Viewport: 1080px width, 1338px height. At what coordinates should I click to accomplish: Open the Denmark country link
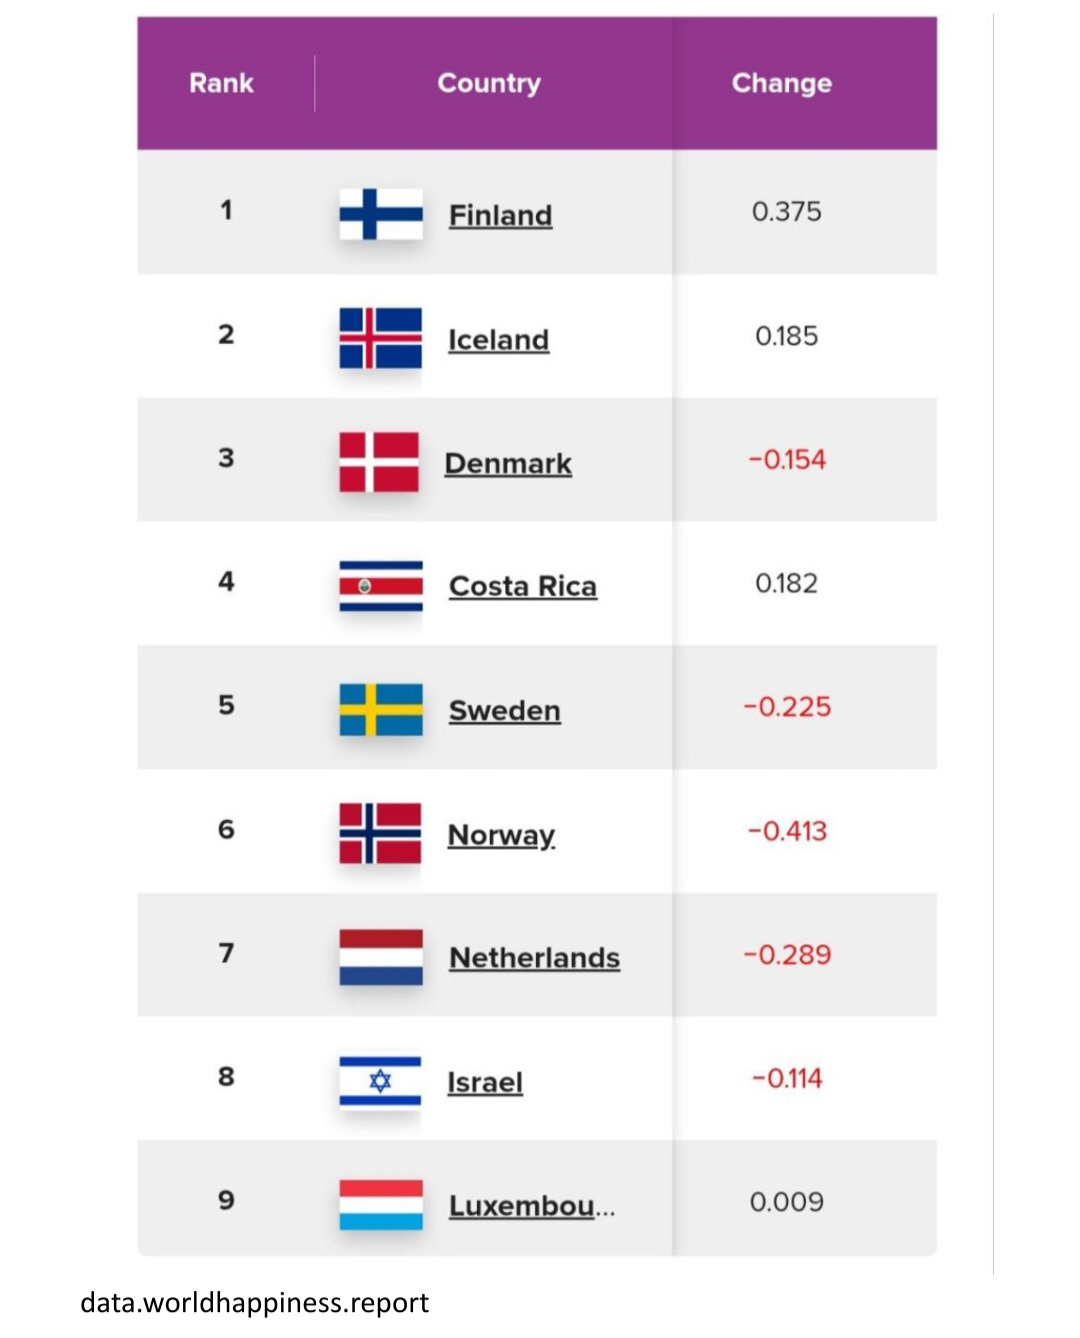tap(508, 463)
